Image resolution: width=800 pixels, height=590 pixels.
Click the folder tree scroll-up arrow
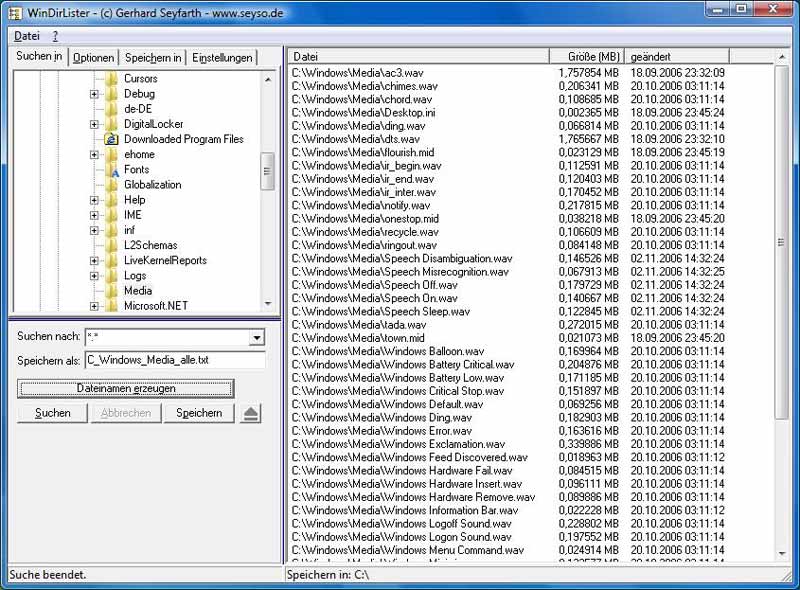tap(268, 79)
